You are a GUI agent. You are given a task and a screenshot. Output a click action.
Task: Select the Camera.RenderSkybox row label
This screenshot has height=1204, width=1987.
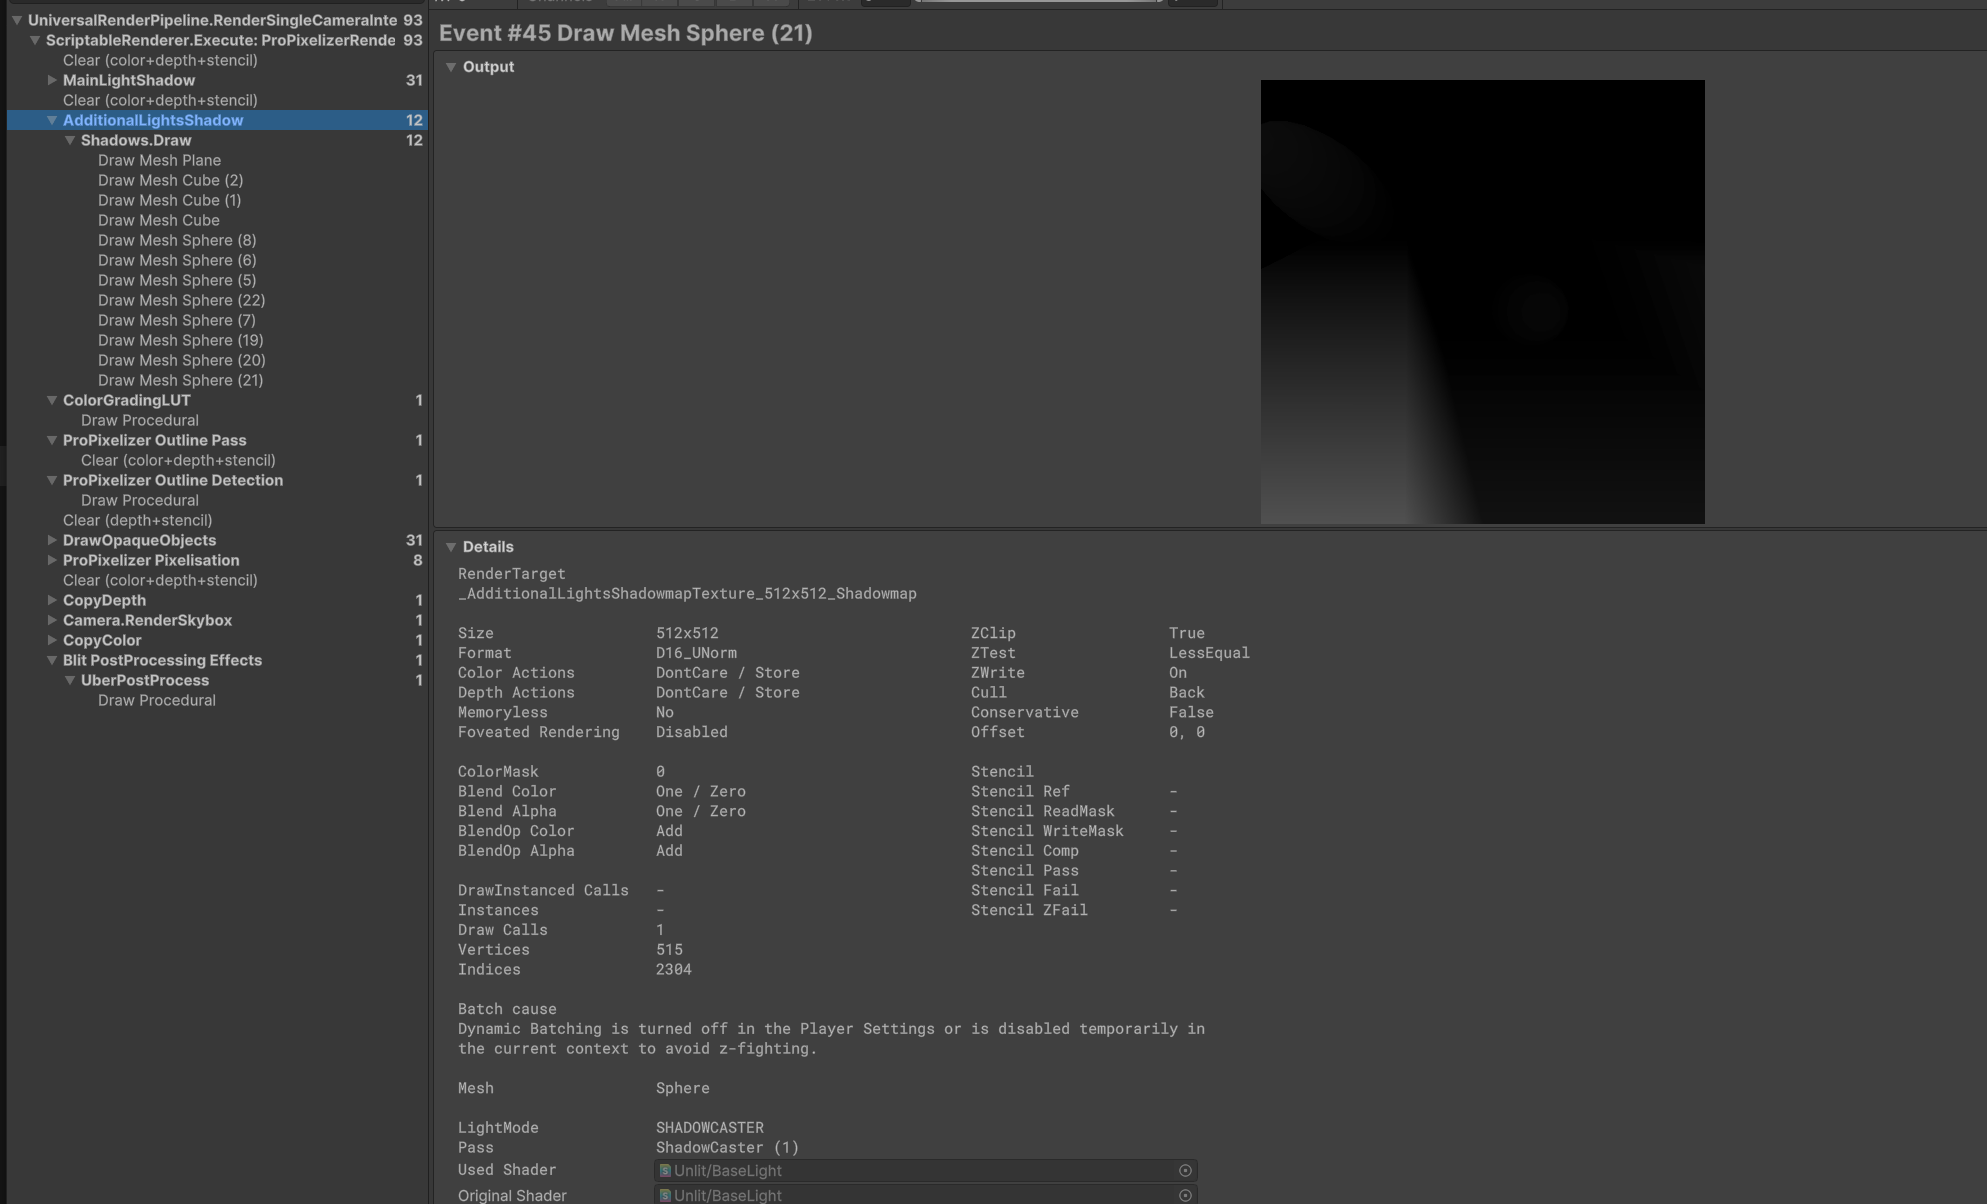click(x=147, y=620)
